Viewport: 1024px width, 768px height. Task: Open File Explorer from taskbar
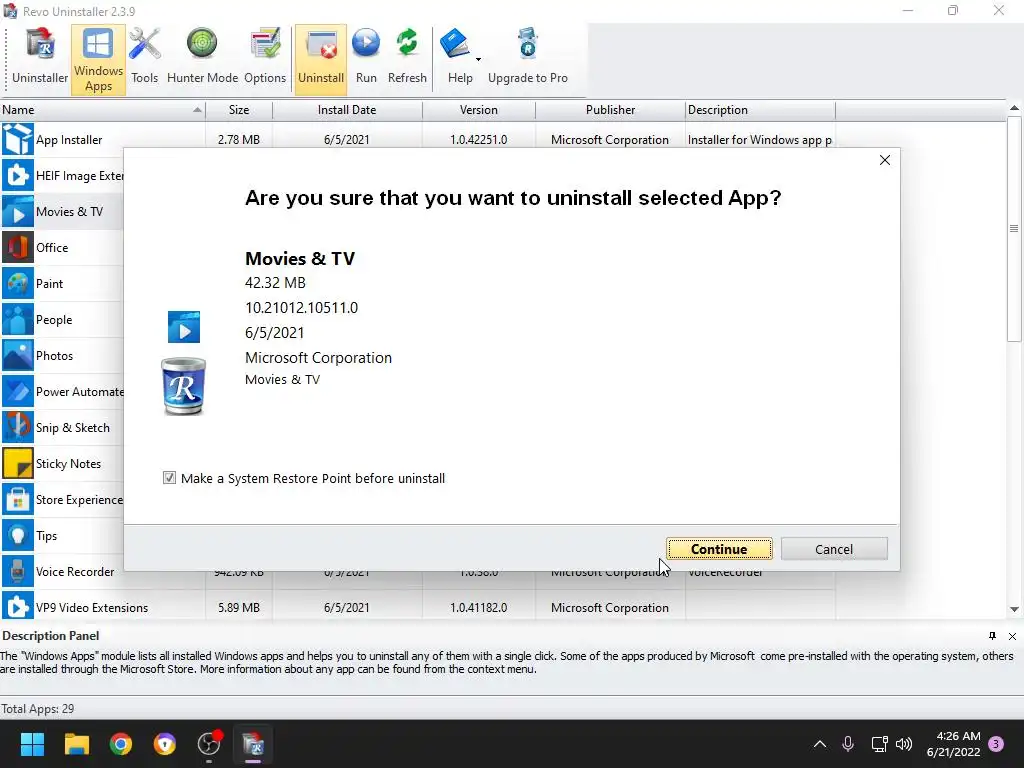click(76, 744)
